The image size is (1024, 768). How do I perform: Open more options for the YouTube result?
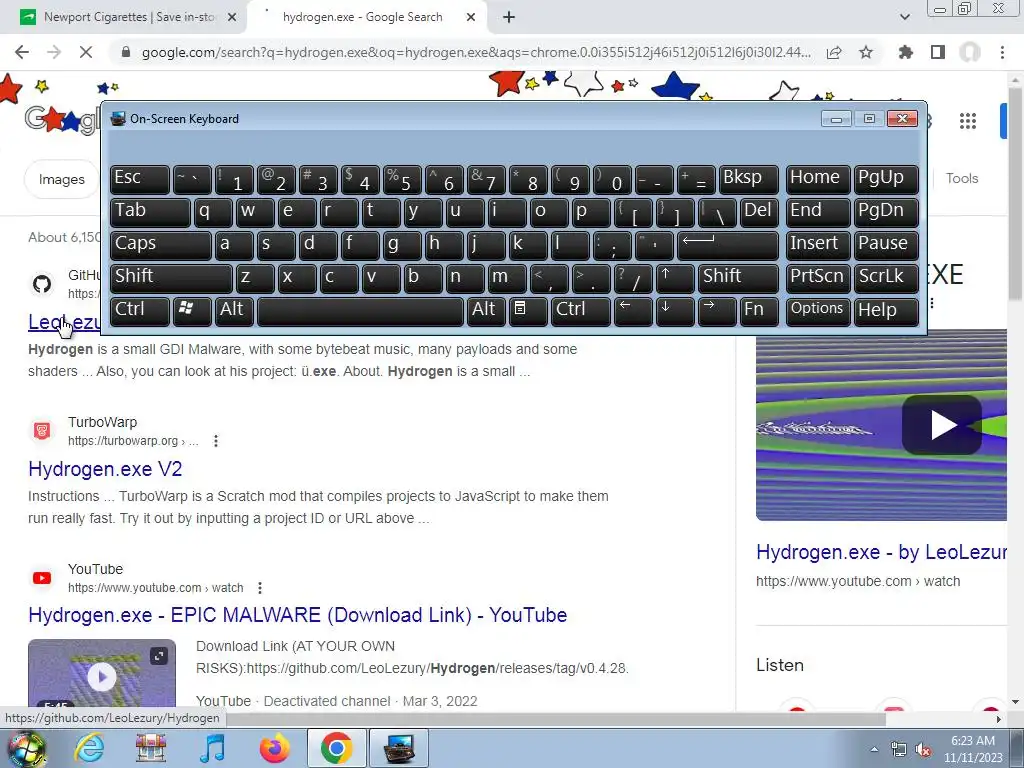click(260, 588)
